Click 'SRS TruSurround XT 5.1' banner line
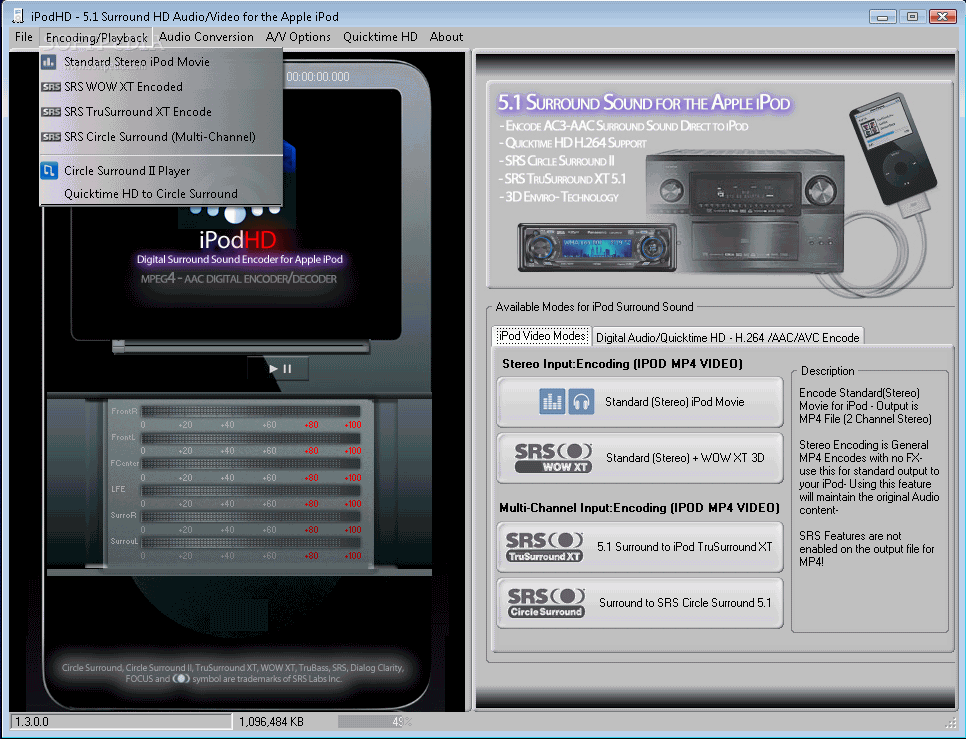The height and width of the screenshot is (739, 966). pos(562,179)
